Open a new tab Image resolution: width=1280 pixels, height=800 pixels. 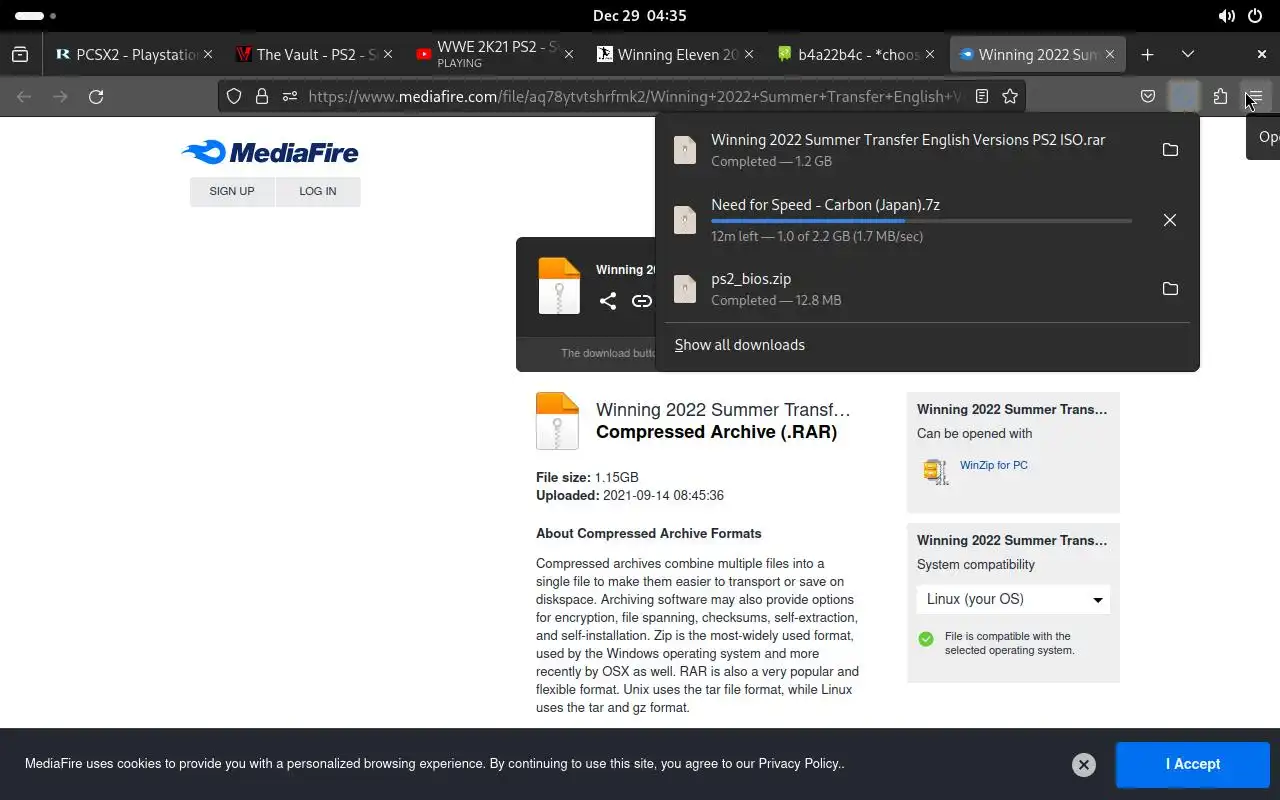click(1148, 55)
